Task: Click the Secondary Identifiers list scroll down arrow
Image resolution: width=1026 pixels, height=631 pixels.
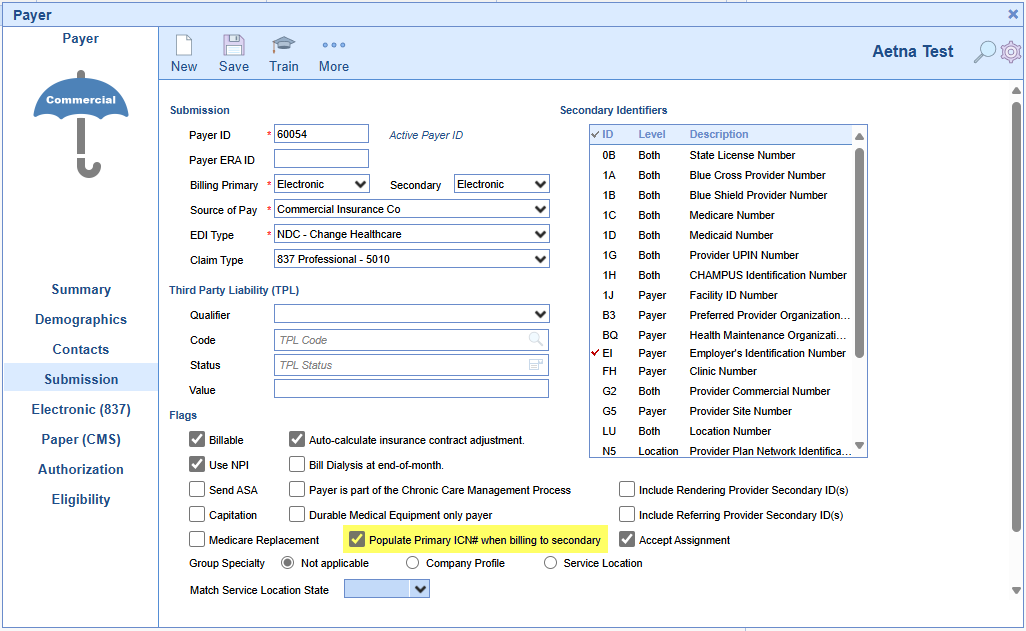Action: 859,446
